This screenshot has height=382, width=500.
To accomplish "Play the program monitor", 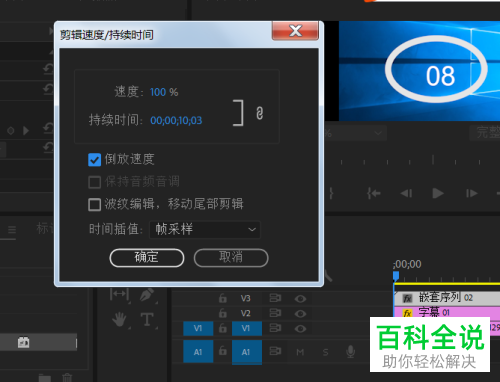I will coord(438,193).
